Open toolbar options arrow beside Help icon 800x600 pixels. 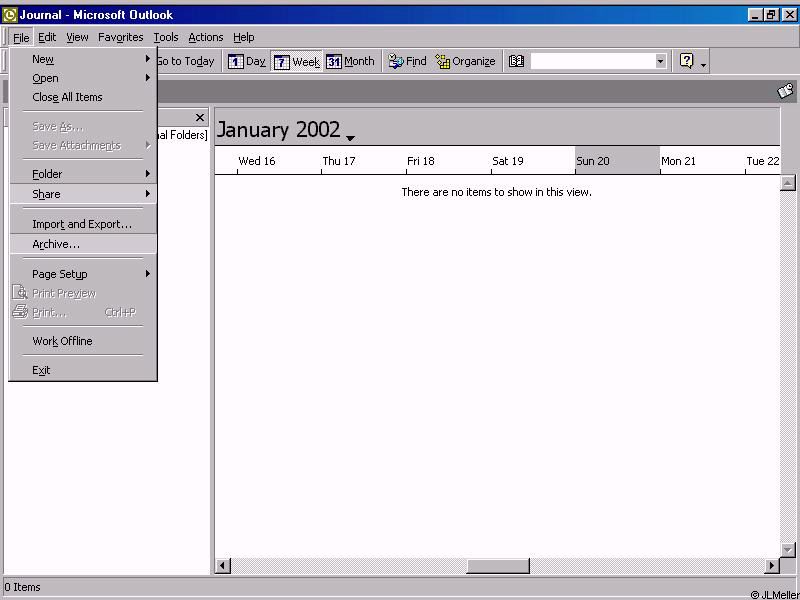tap(704, 64)
